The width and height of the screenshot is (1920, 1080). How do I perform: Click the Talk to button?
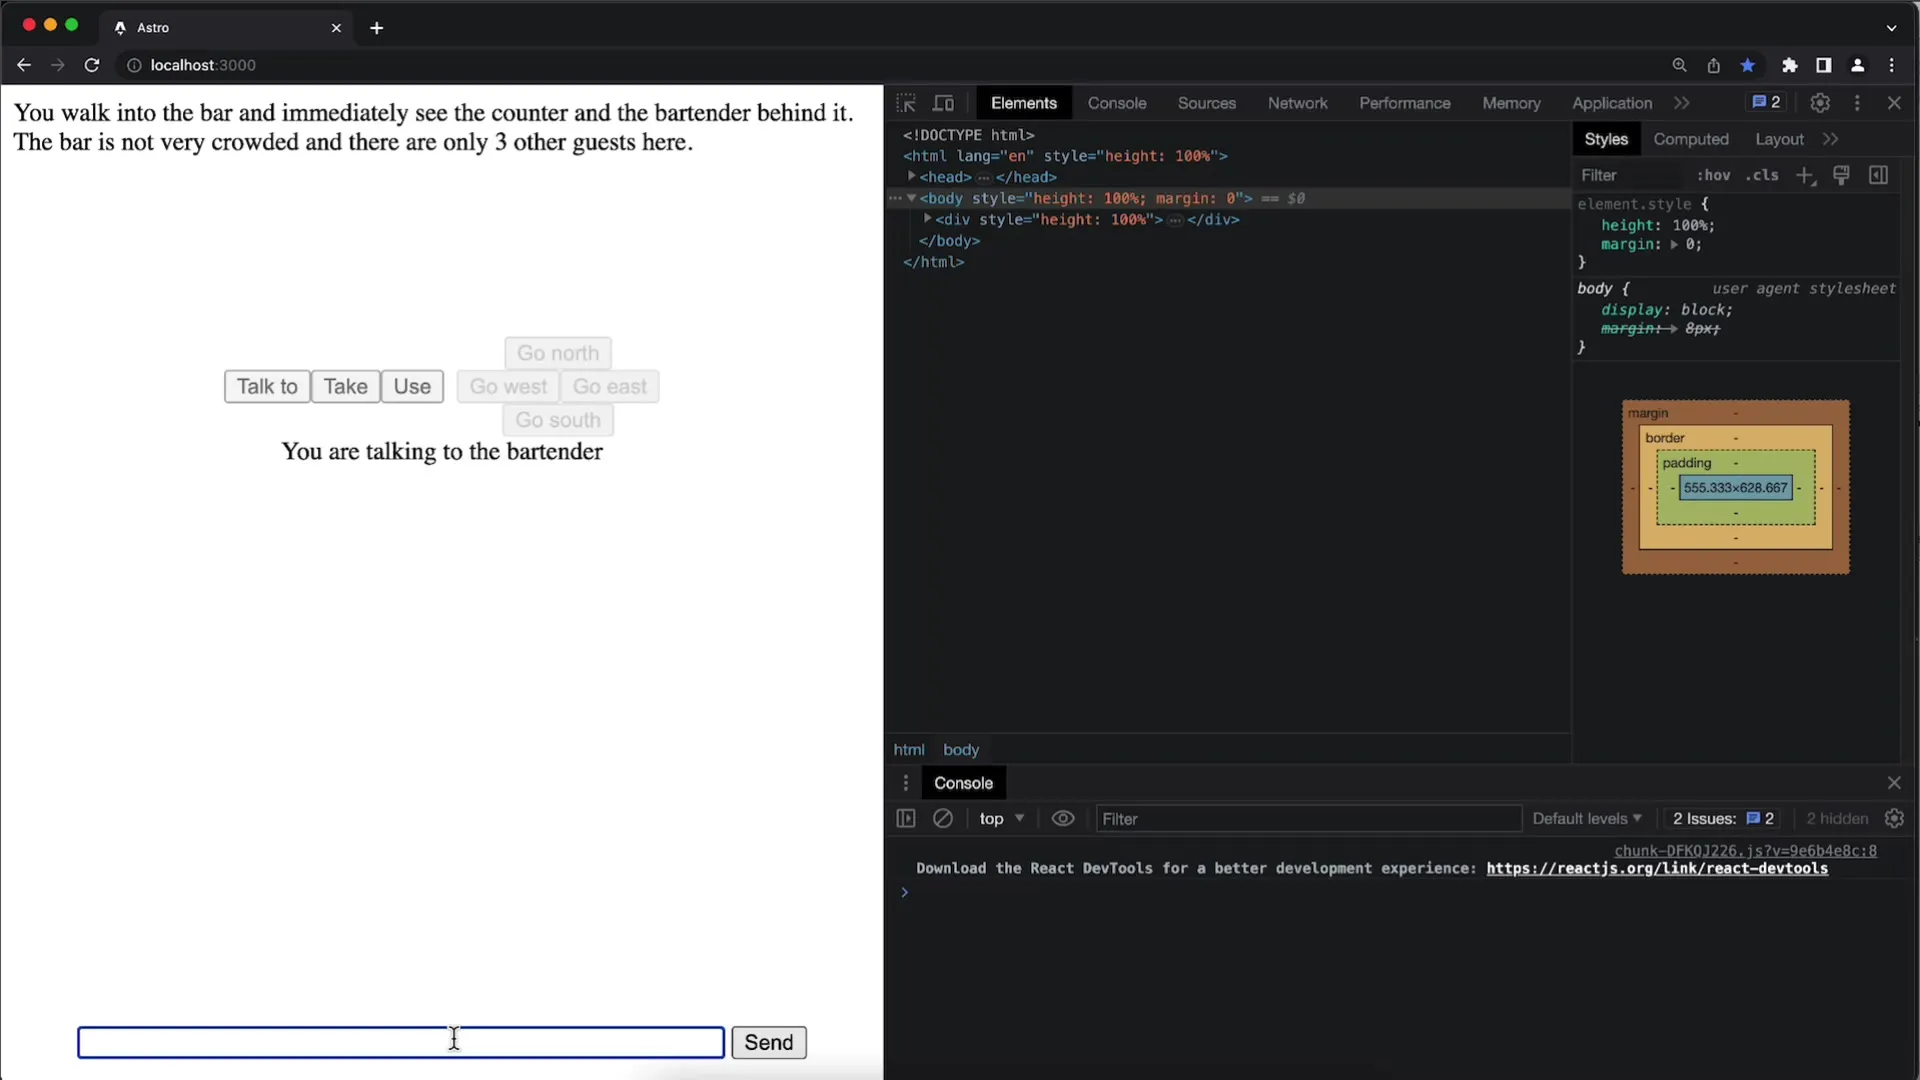(266, 386)
